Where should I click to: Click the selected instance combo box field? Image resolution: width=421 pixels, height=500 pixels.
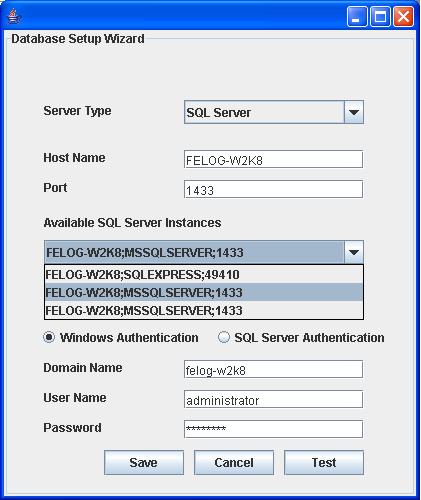pyautogui.click(x=194, y=252)
